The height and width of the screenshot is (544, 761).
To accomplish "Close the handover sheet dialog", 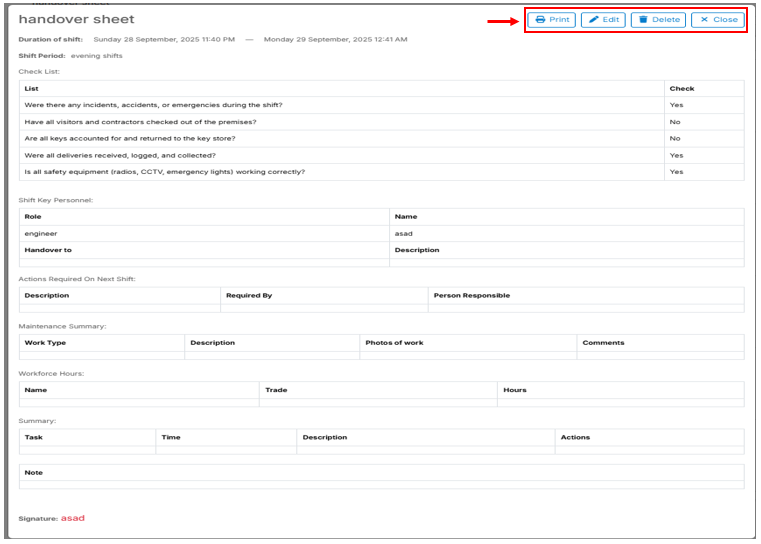I will [717, 20].
